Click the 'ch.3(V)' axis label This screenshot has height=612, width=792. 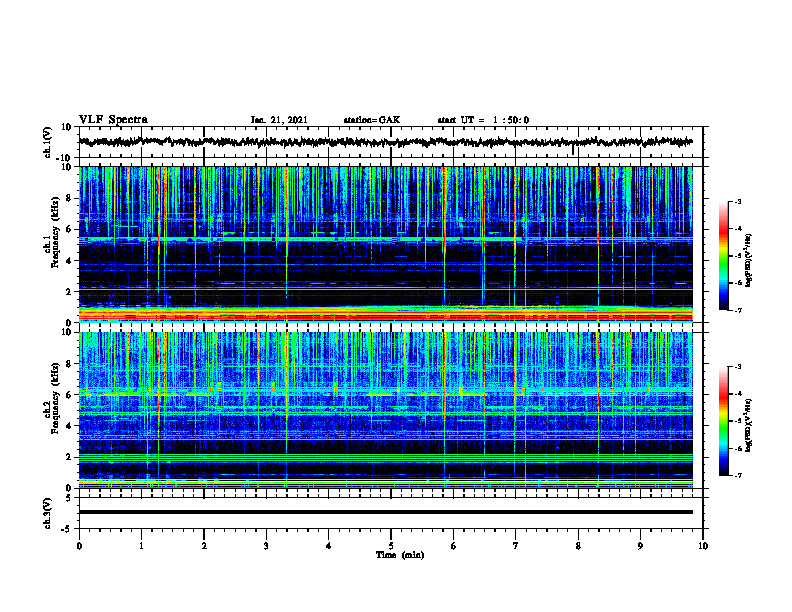tap(48, 513)
